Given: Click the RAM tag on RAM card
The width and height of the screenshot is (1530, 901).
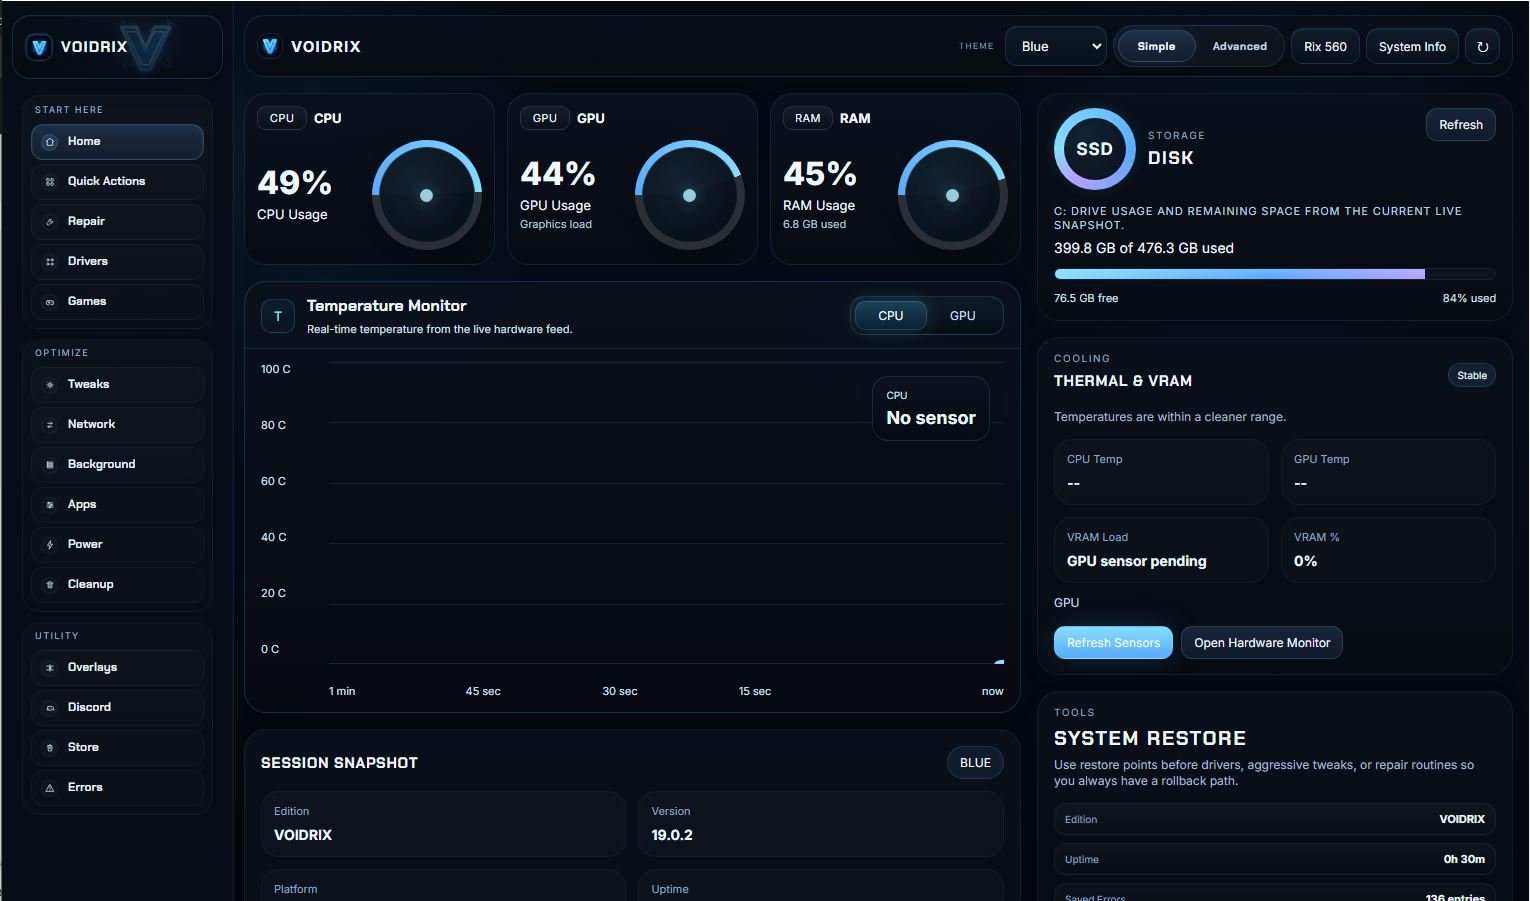Looking at the screenshot, I should pyautogui.click(x=808, y=118).
